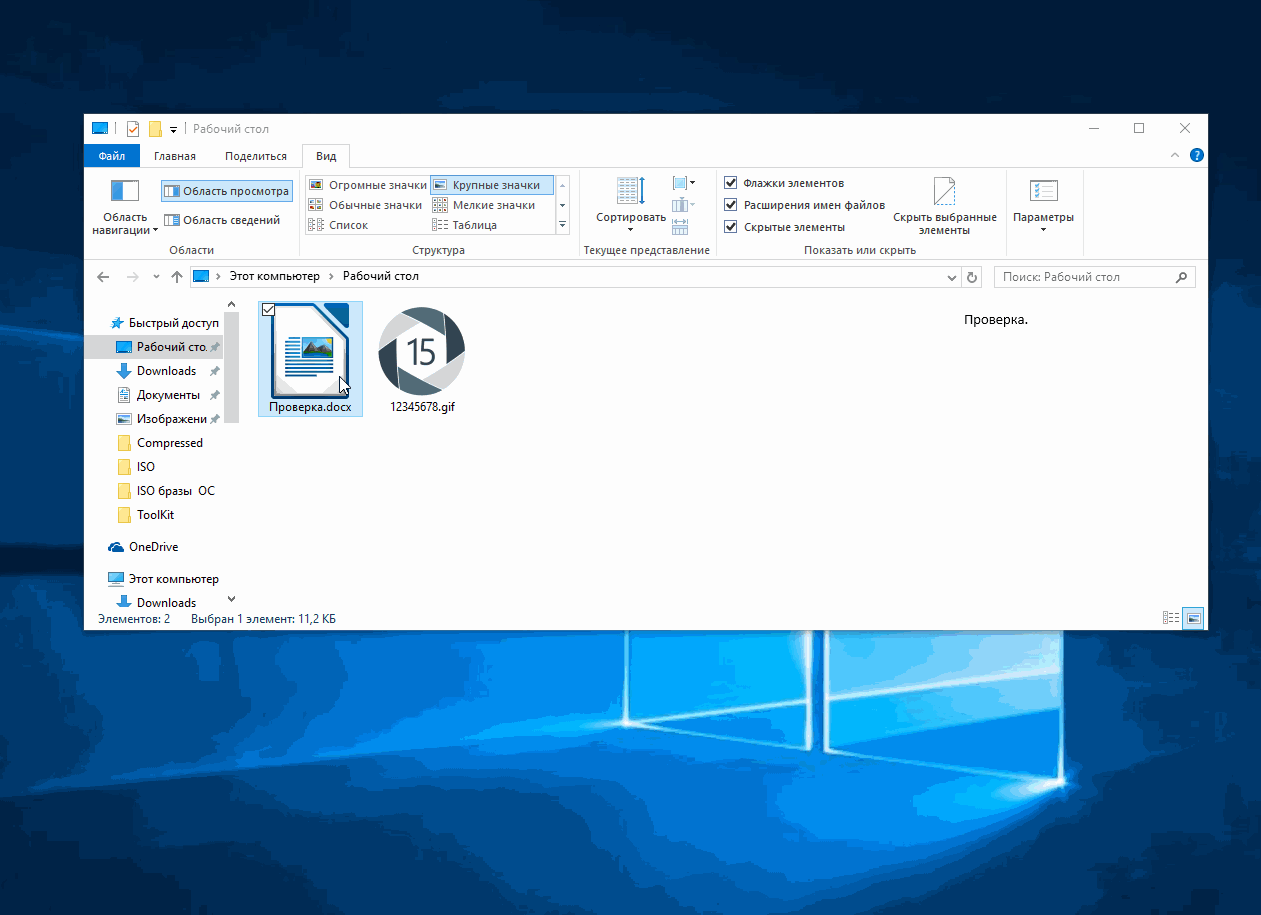The image size is (1261, 915).
Task: Choose Таблица layout
Action: (x=465, y=225)
